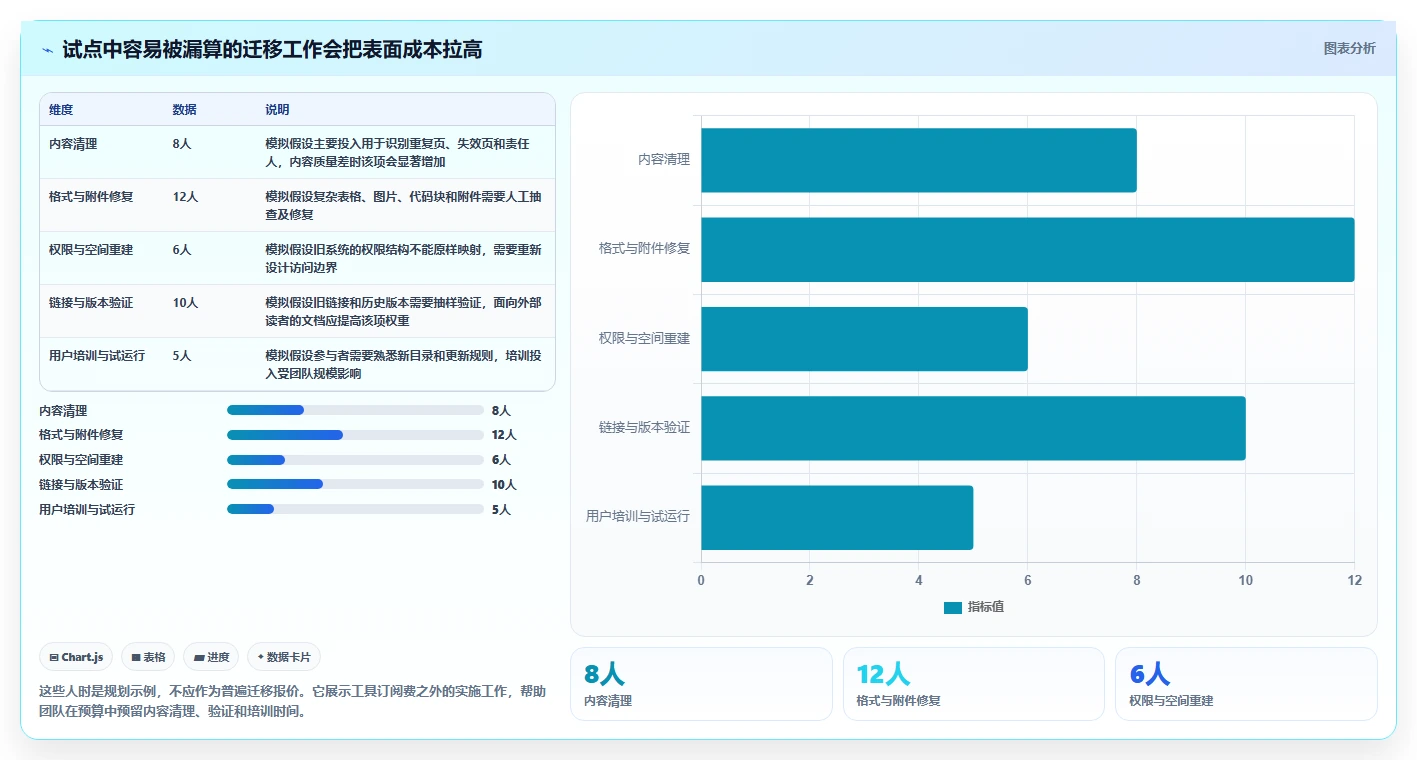Click the 格式与附件修复 bar in chart
Screen dimensions: 1417x760
click(x=1027, y=249)
